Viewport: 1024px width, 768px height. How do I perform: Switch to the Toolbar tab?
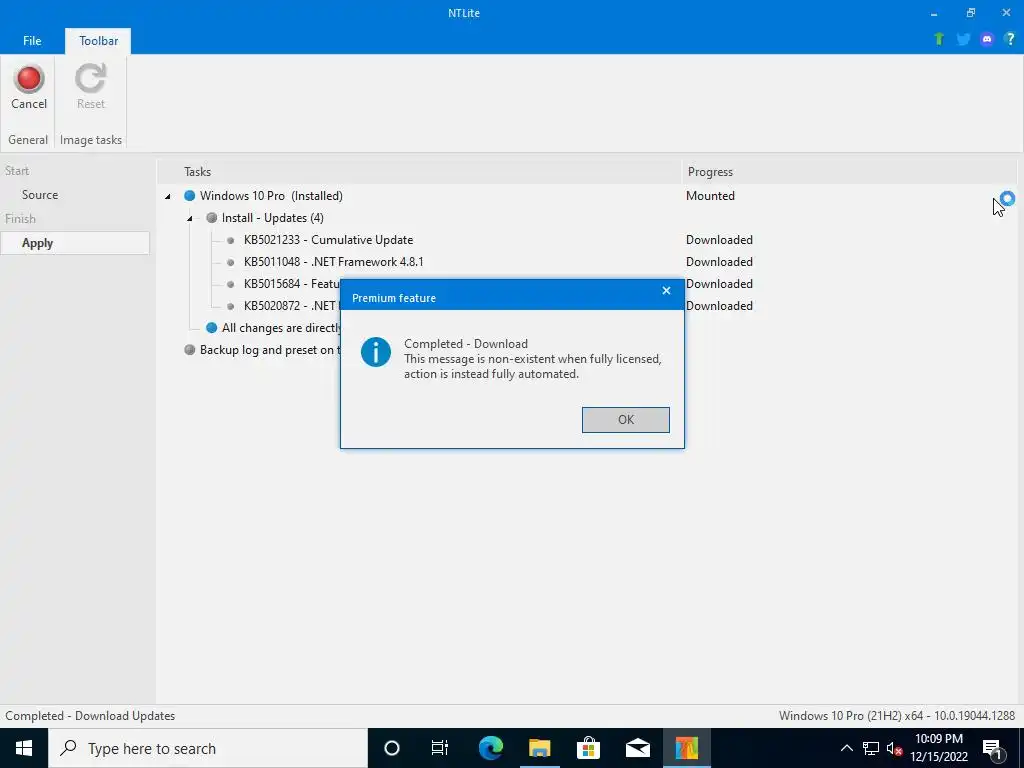click(x=99, y=40)
